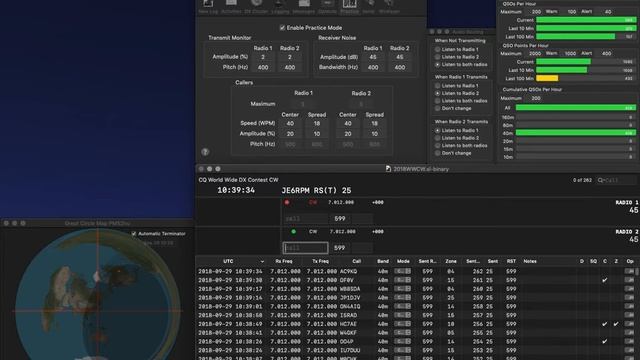Click QSO Points Per Hour Warn value 1000
This screenshot has width=640, height=360.
[x=570, y=53]
